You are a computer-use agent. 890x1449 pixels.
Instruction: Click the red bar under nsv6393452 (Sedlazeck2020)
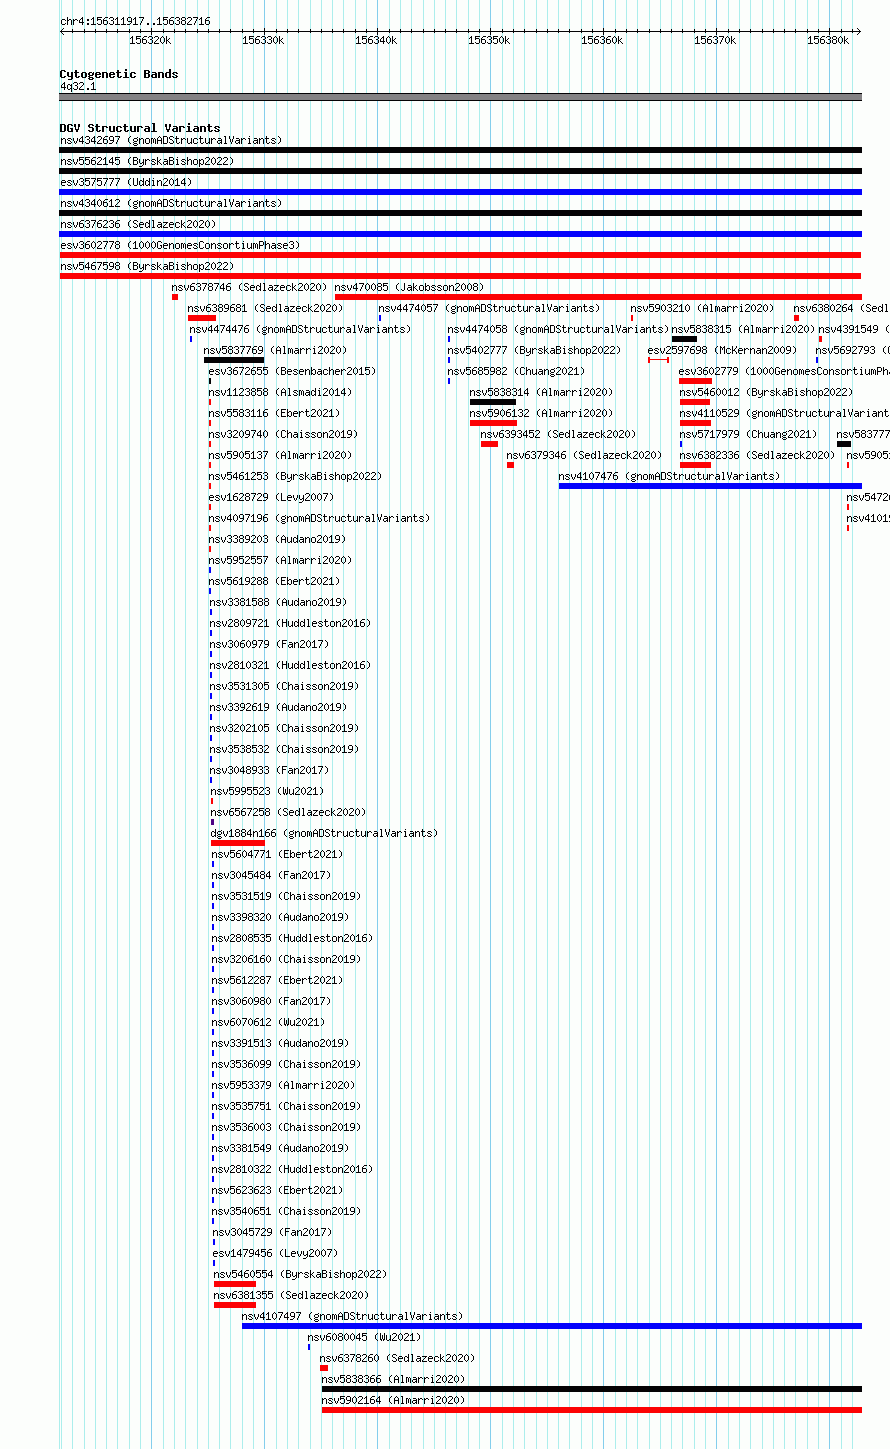[x=489, y=444]
